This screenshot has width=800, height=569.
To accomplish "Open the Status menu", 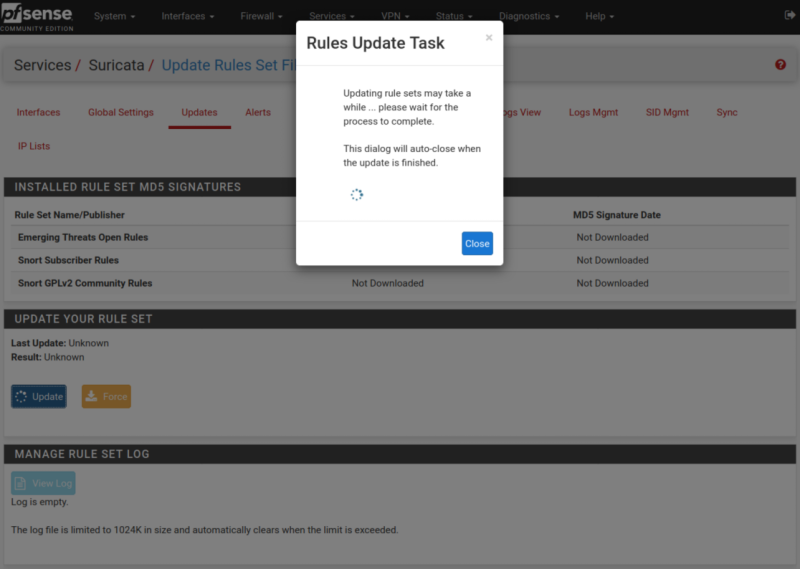I will pos(454,16).
